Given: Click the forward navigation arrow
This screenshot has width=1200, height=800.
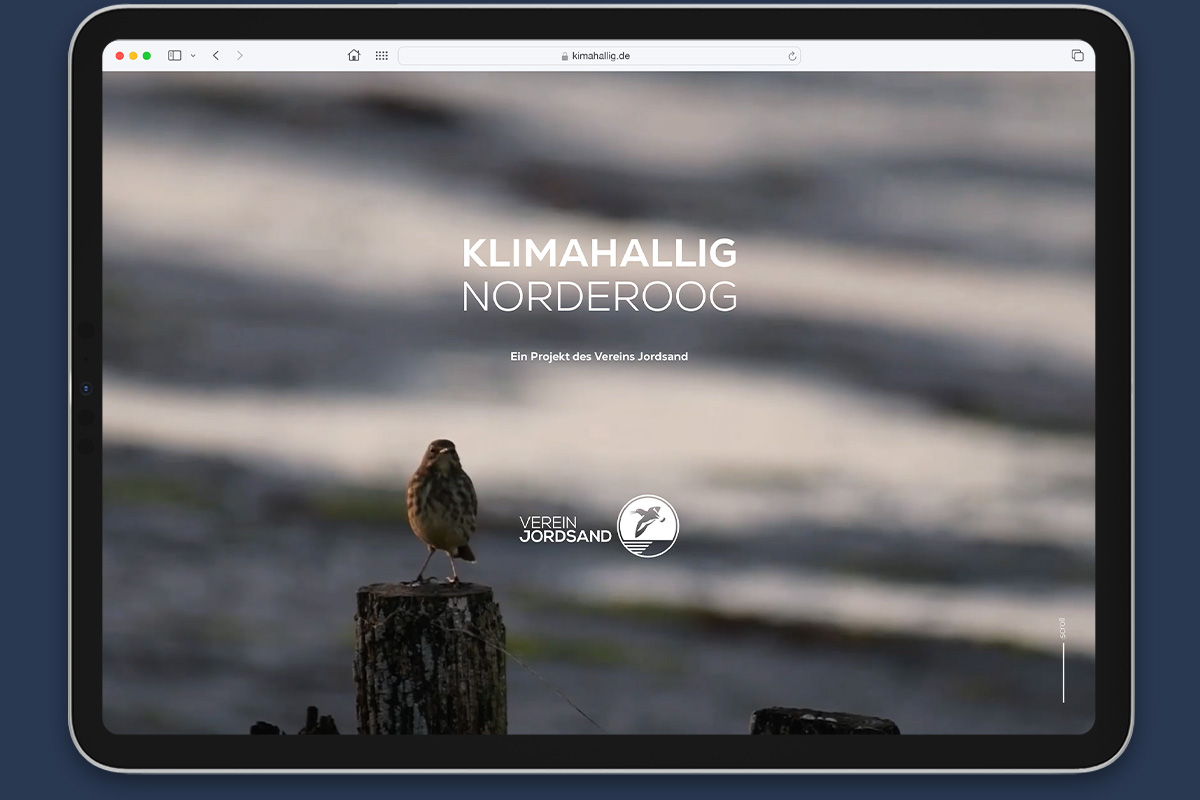Looking at the screenshot, I should point(240,56).
